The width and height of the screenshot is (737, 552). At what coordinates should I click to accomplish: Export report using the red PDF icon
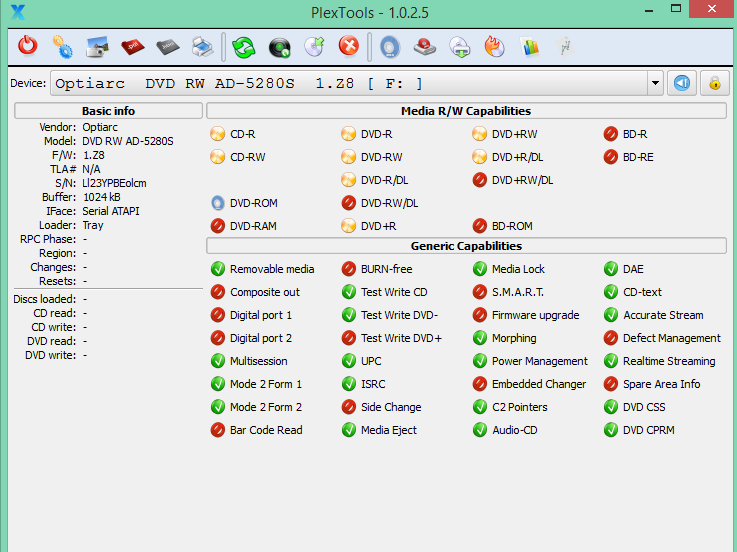(133, 47)
